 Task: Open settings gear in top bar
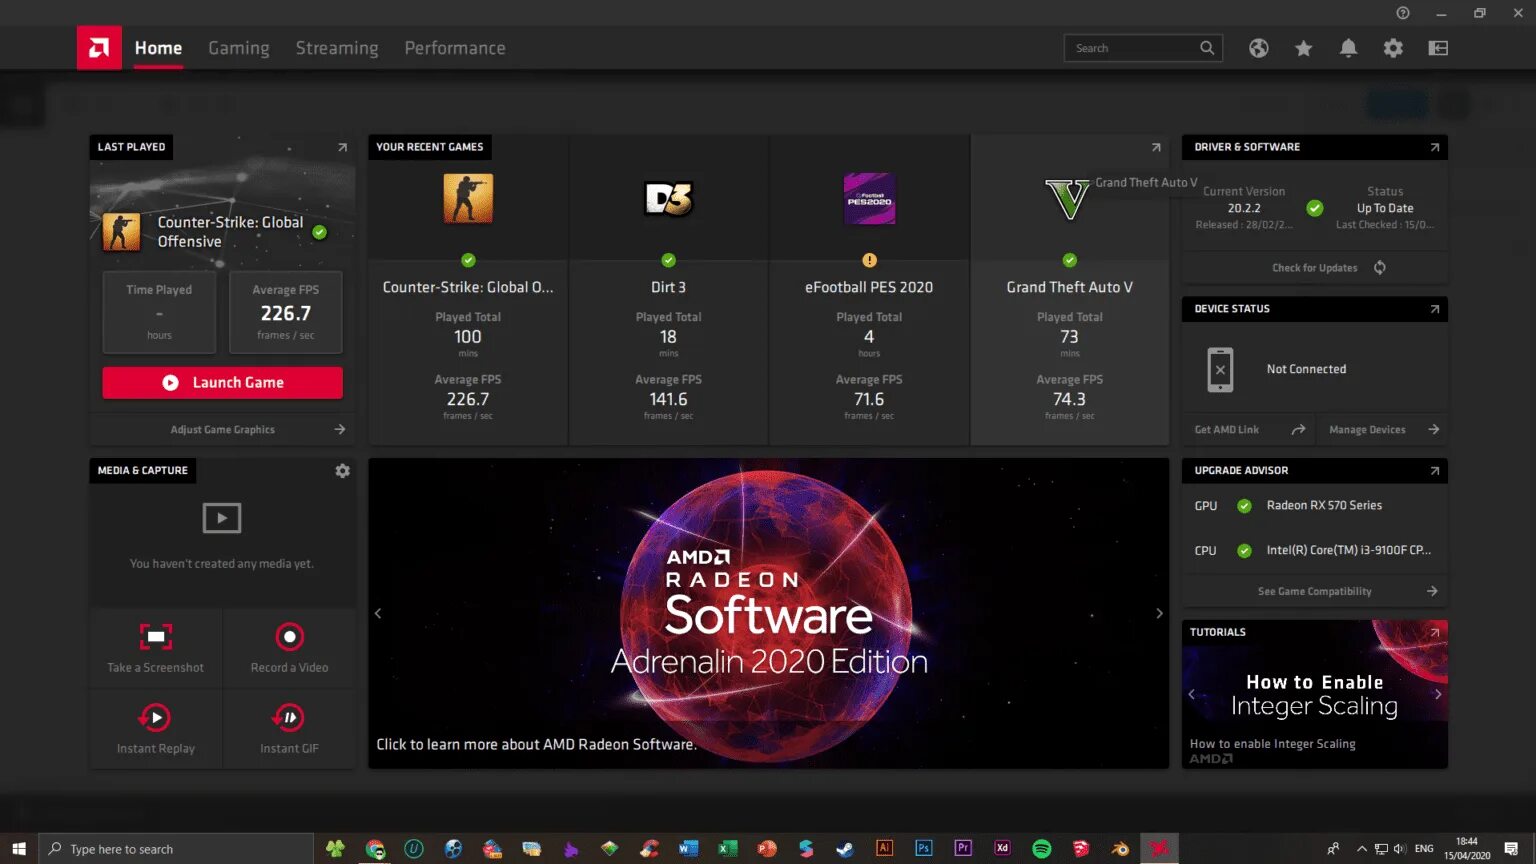(x=1393, y=48)
